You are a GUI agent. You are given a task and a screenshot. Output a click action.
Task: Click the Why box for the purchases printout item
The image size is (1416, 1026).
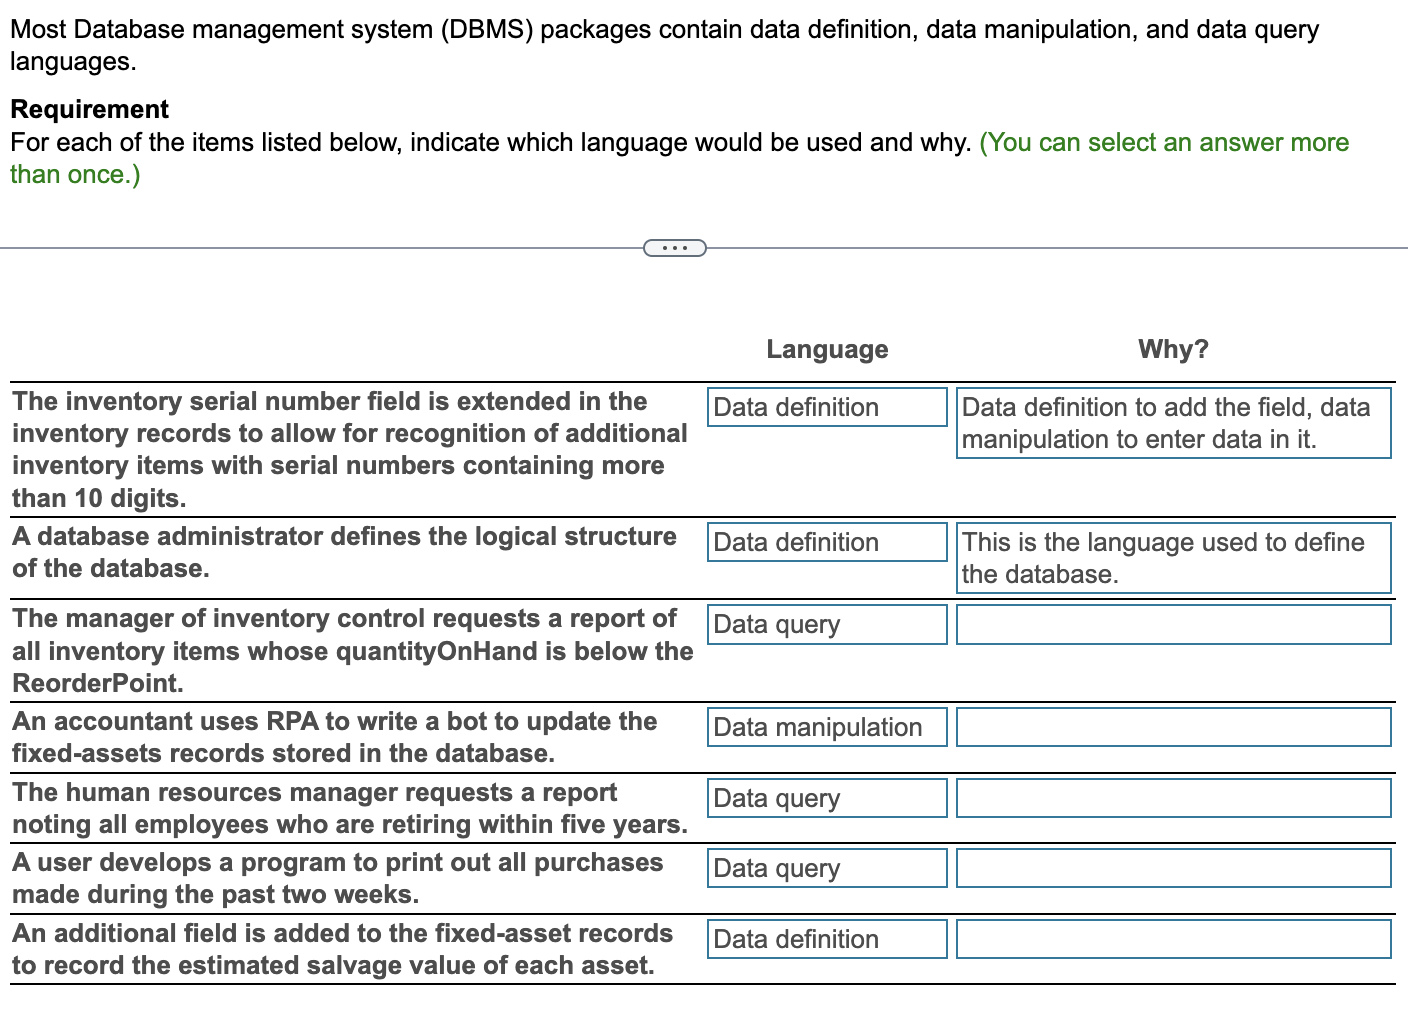pos(1172,867)
